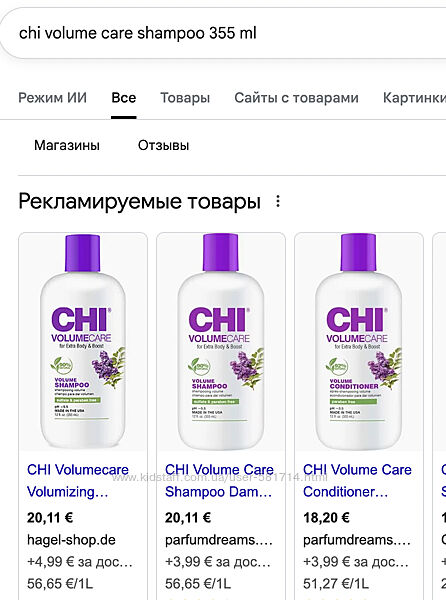Apply the Магазины filter chip

67,145
